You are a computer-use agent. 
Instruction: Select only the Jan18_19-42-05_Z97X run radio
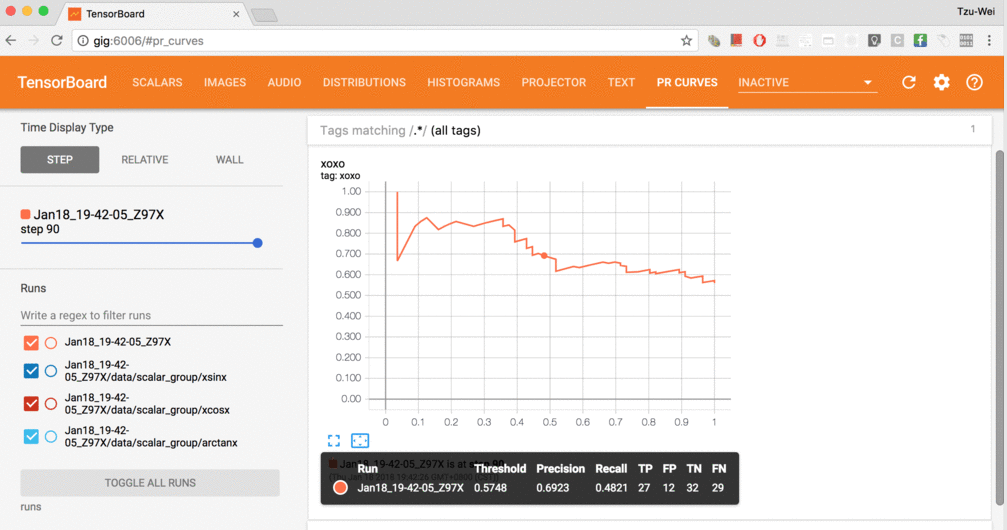51,343
